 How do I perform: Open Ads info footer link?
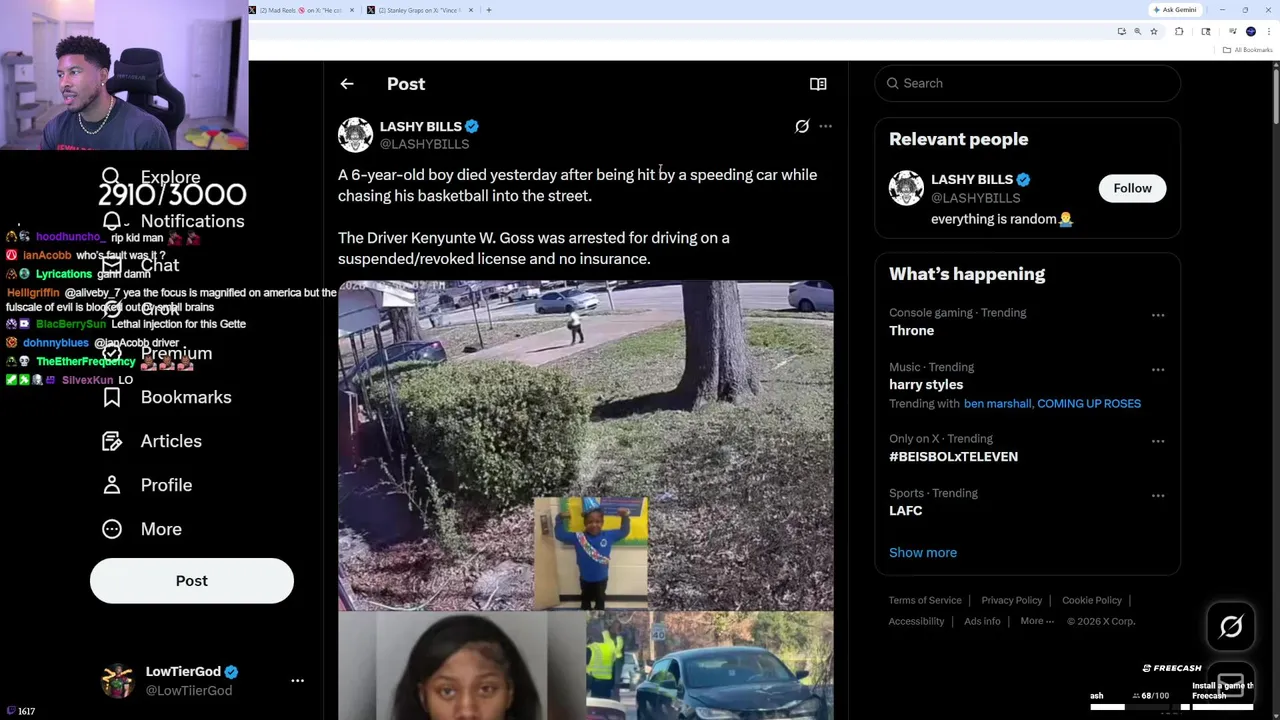pyautogui.click(x=982, y=621)
